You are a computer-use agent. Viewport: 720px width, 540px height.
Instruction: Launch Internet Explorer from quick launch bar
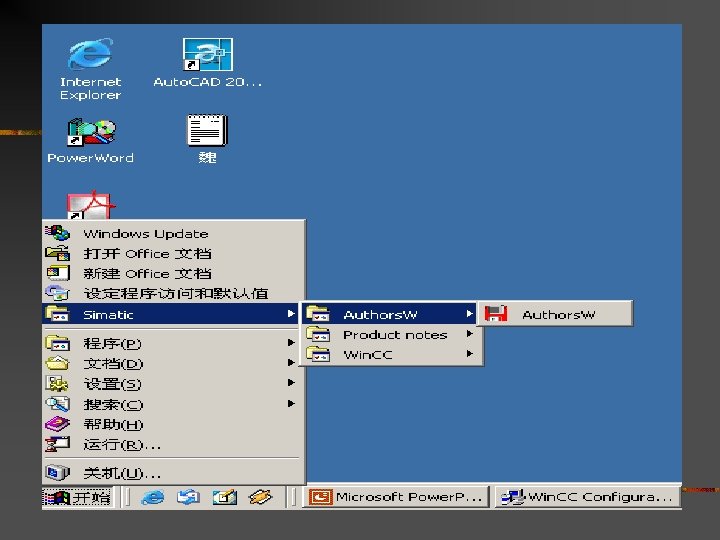[x=152, y=497]
